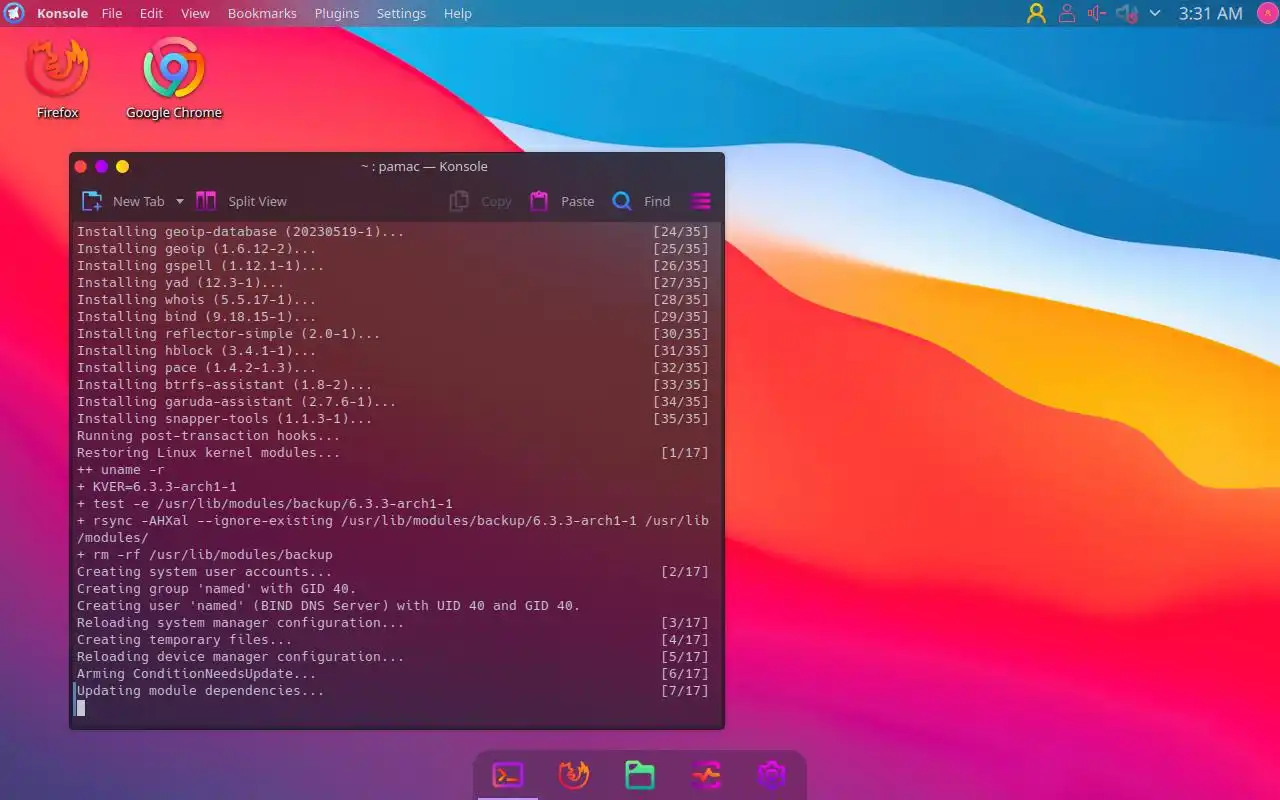Open the terminal icon in the dock
The image size is (1280, 800).
(508, 775)
